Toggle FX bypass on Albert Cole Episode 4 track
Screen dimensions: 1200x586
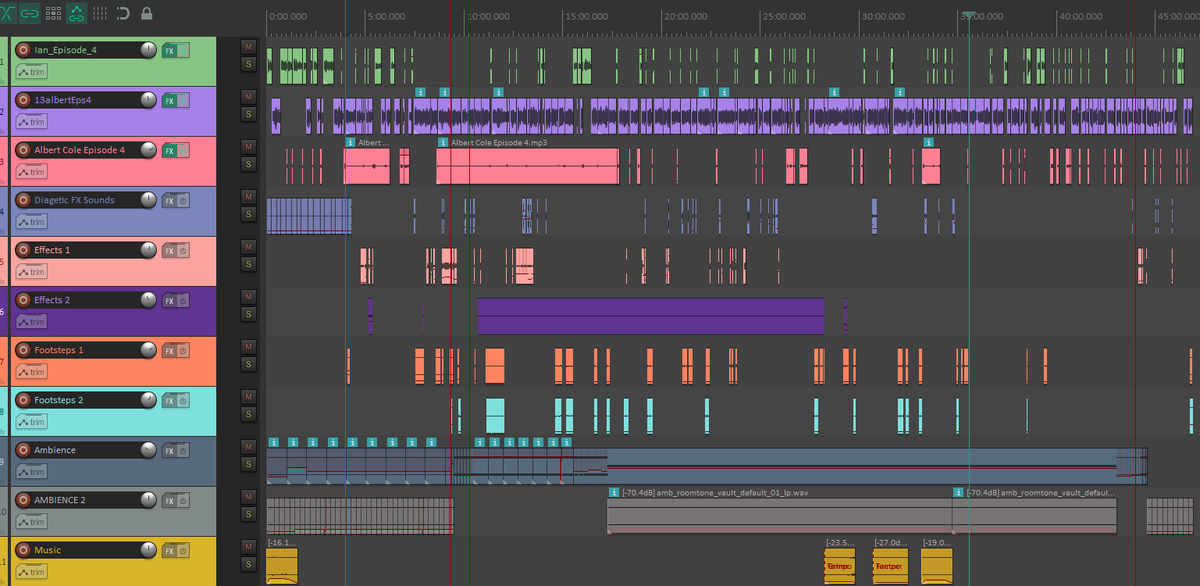tap(183, 150)
